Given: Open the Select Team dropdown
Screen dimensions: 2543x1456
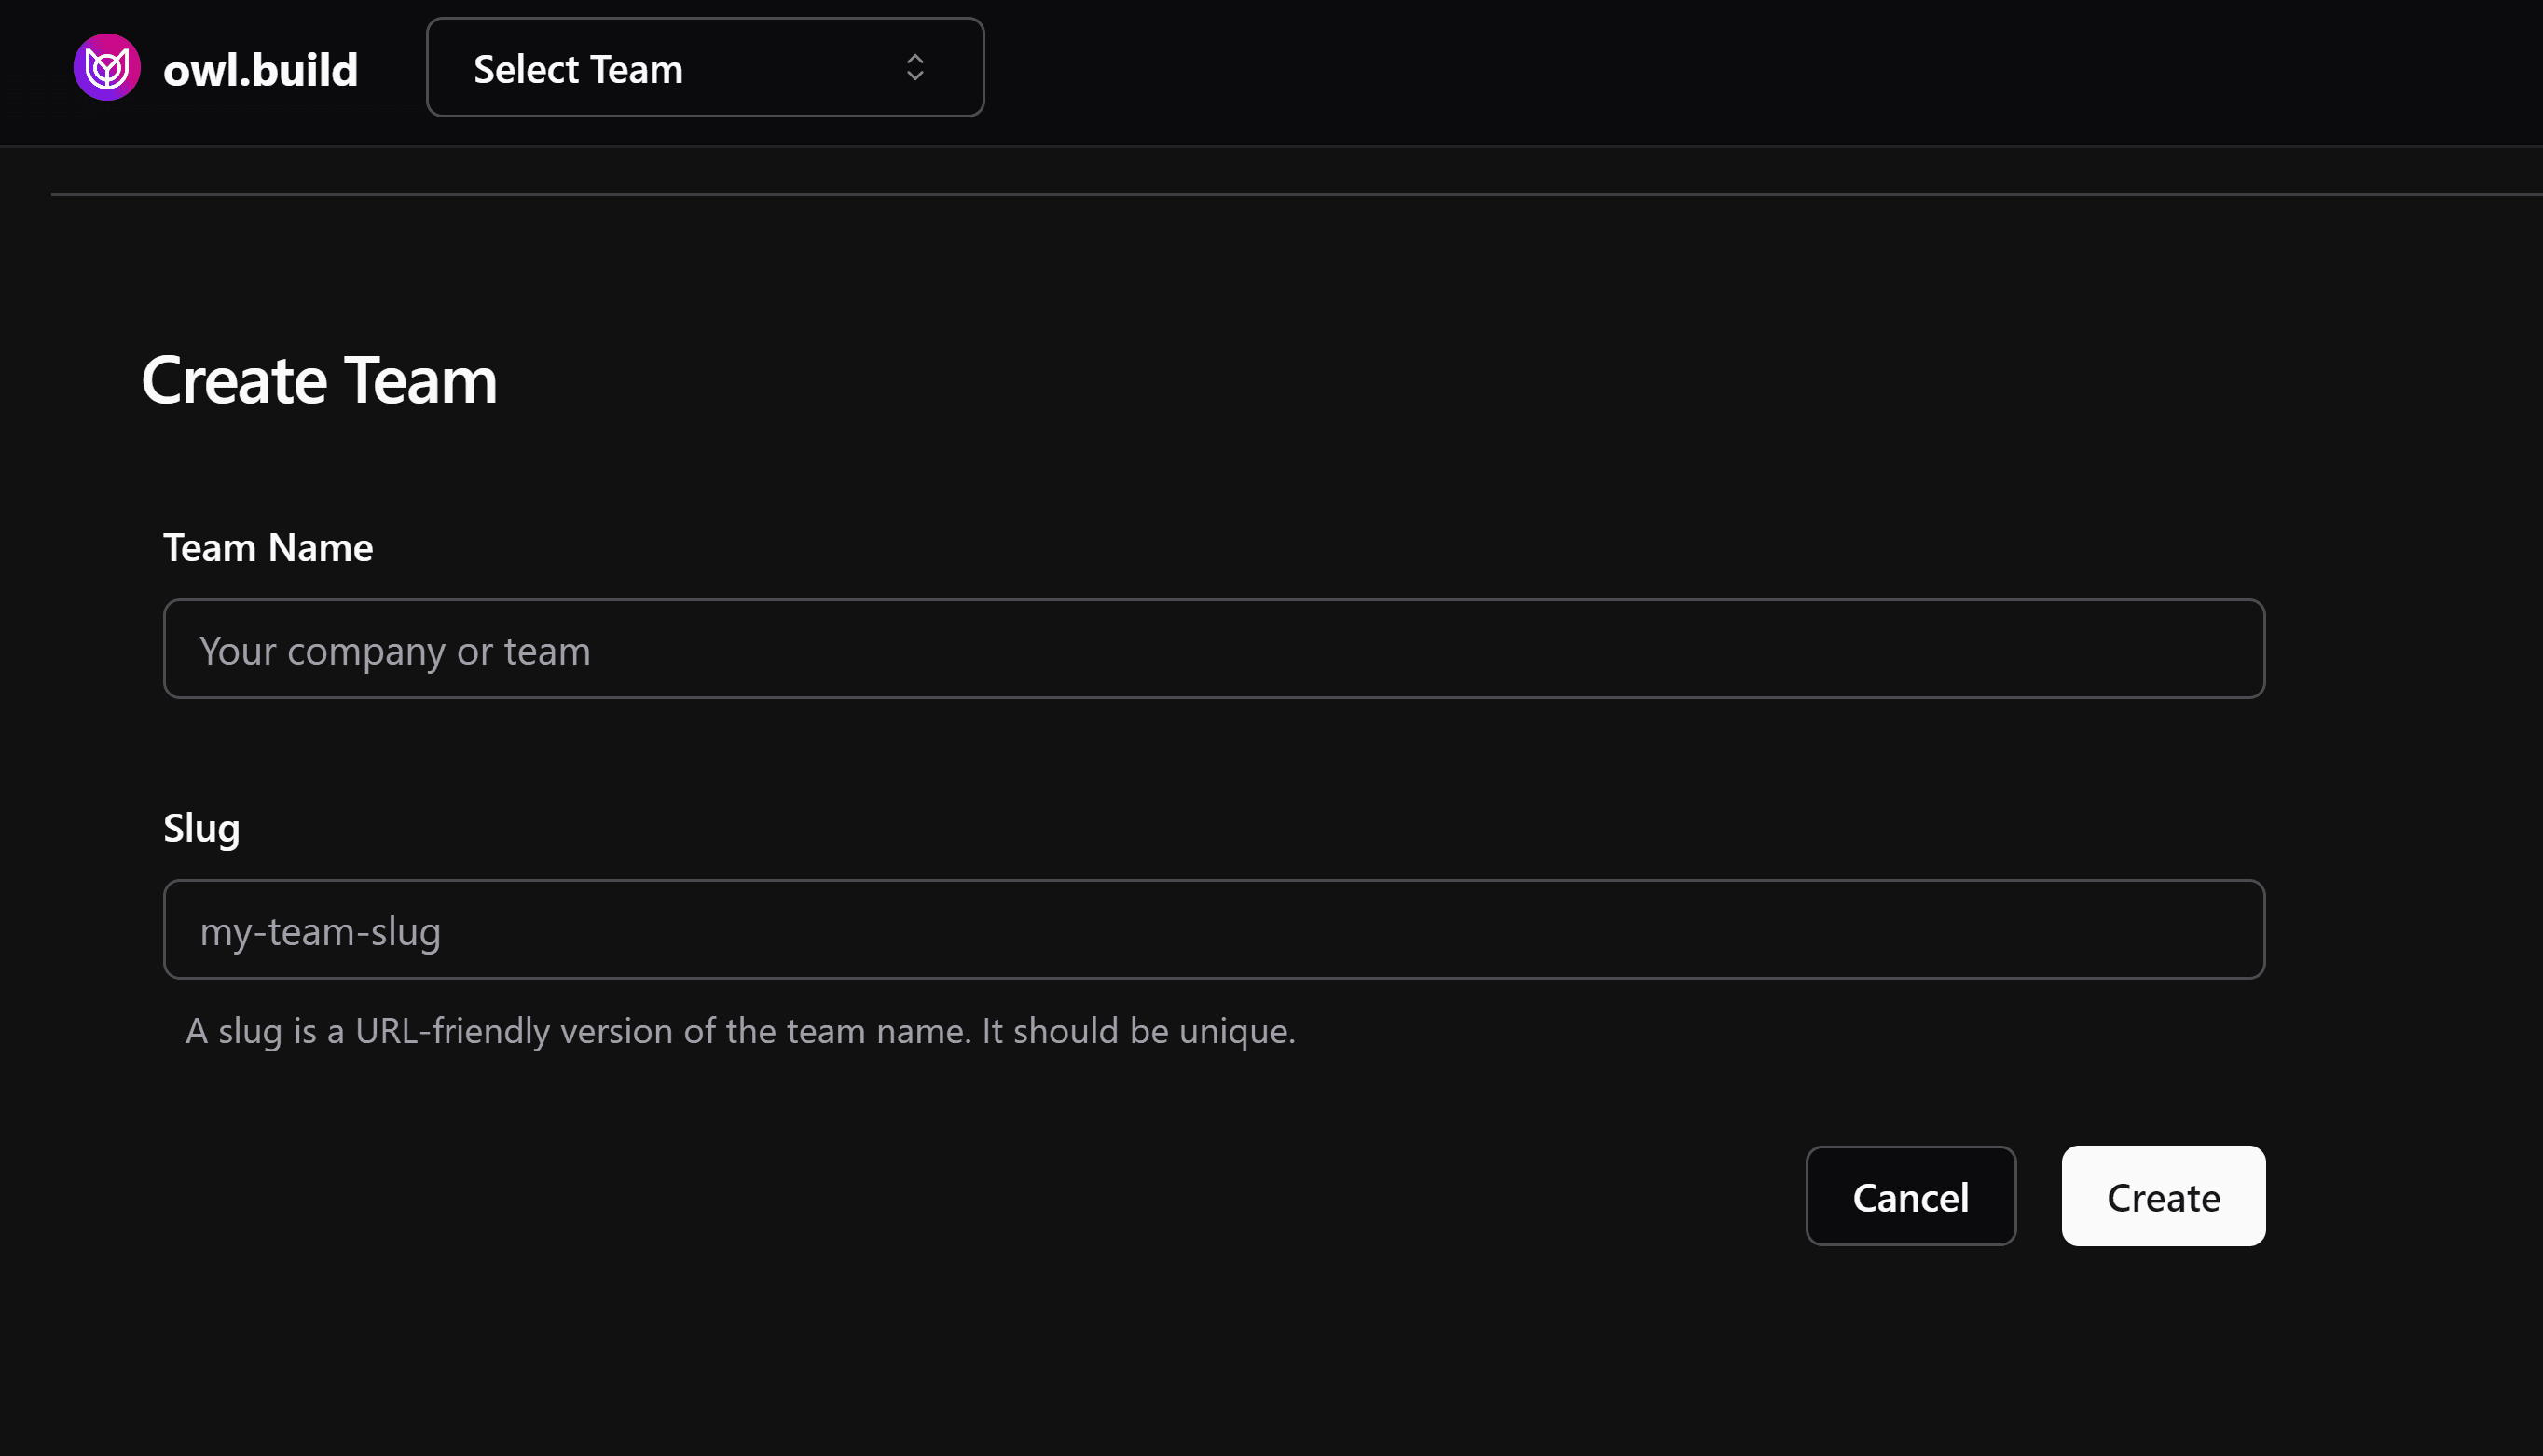Looking at the screenshot, I should [x=704, y=68].
